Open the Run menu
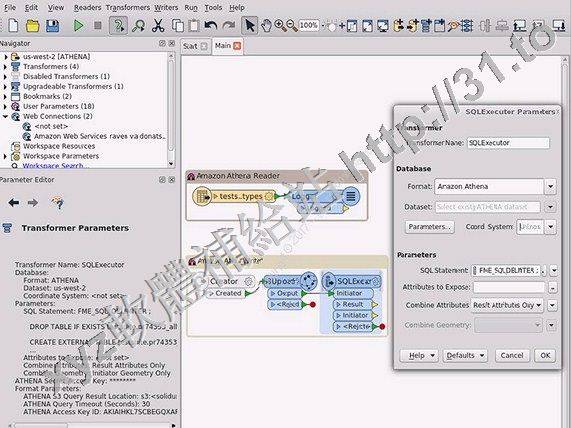This screenshot has width=571, height=428. coord(191,8)
